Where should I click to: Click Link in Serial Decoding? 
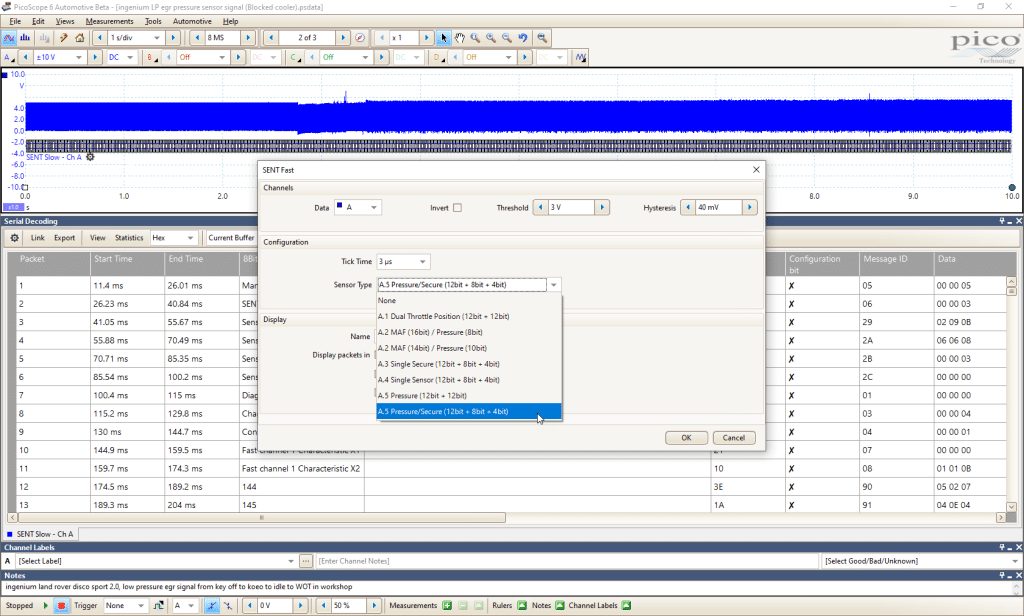tap(38, 238)
